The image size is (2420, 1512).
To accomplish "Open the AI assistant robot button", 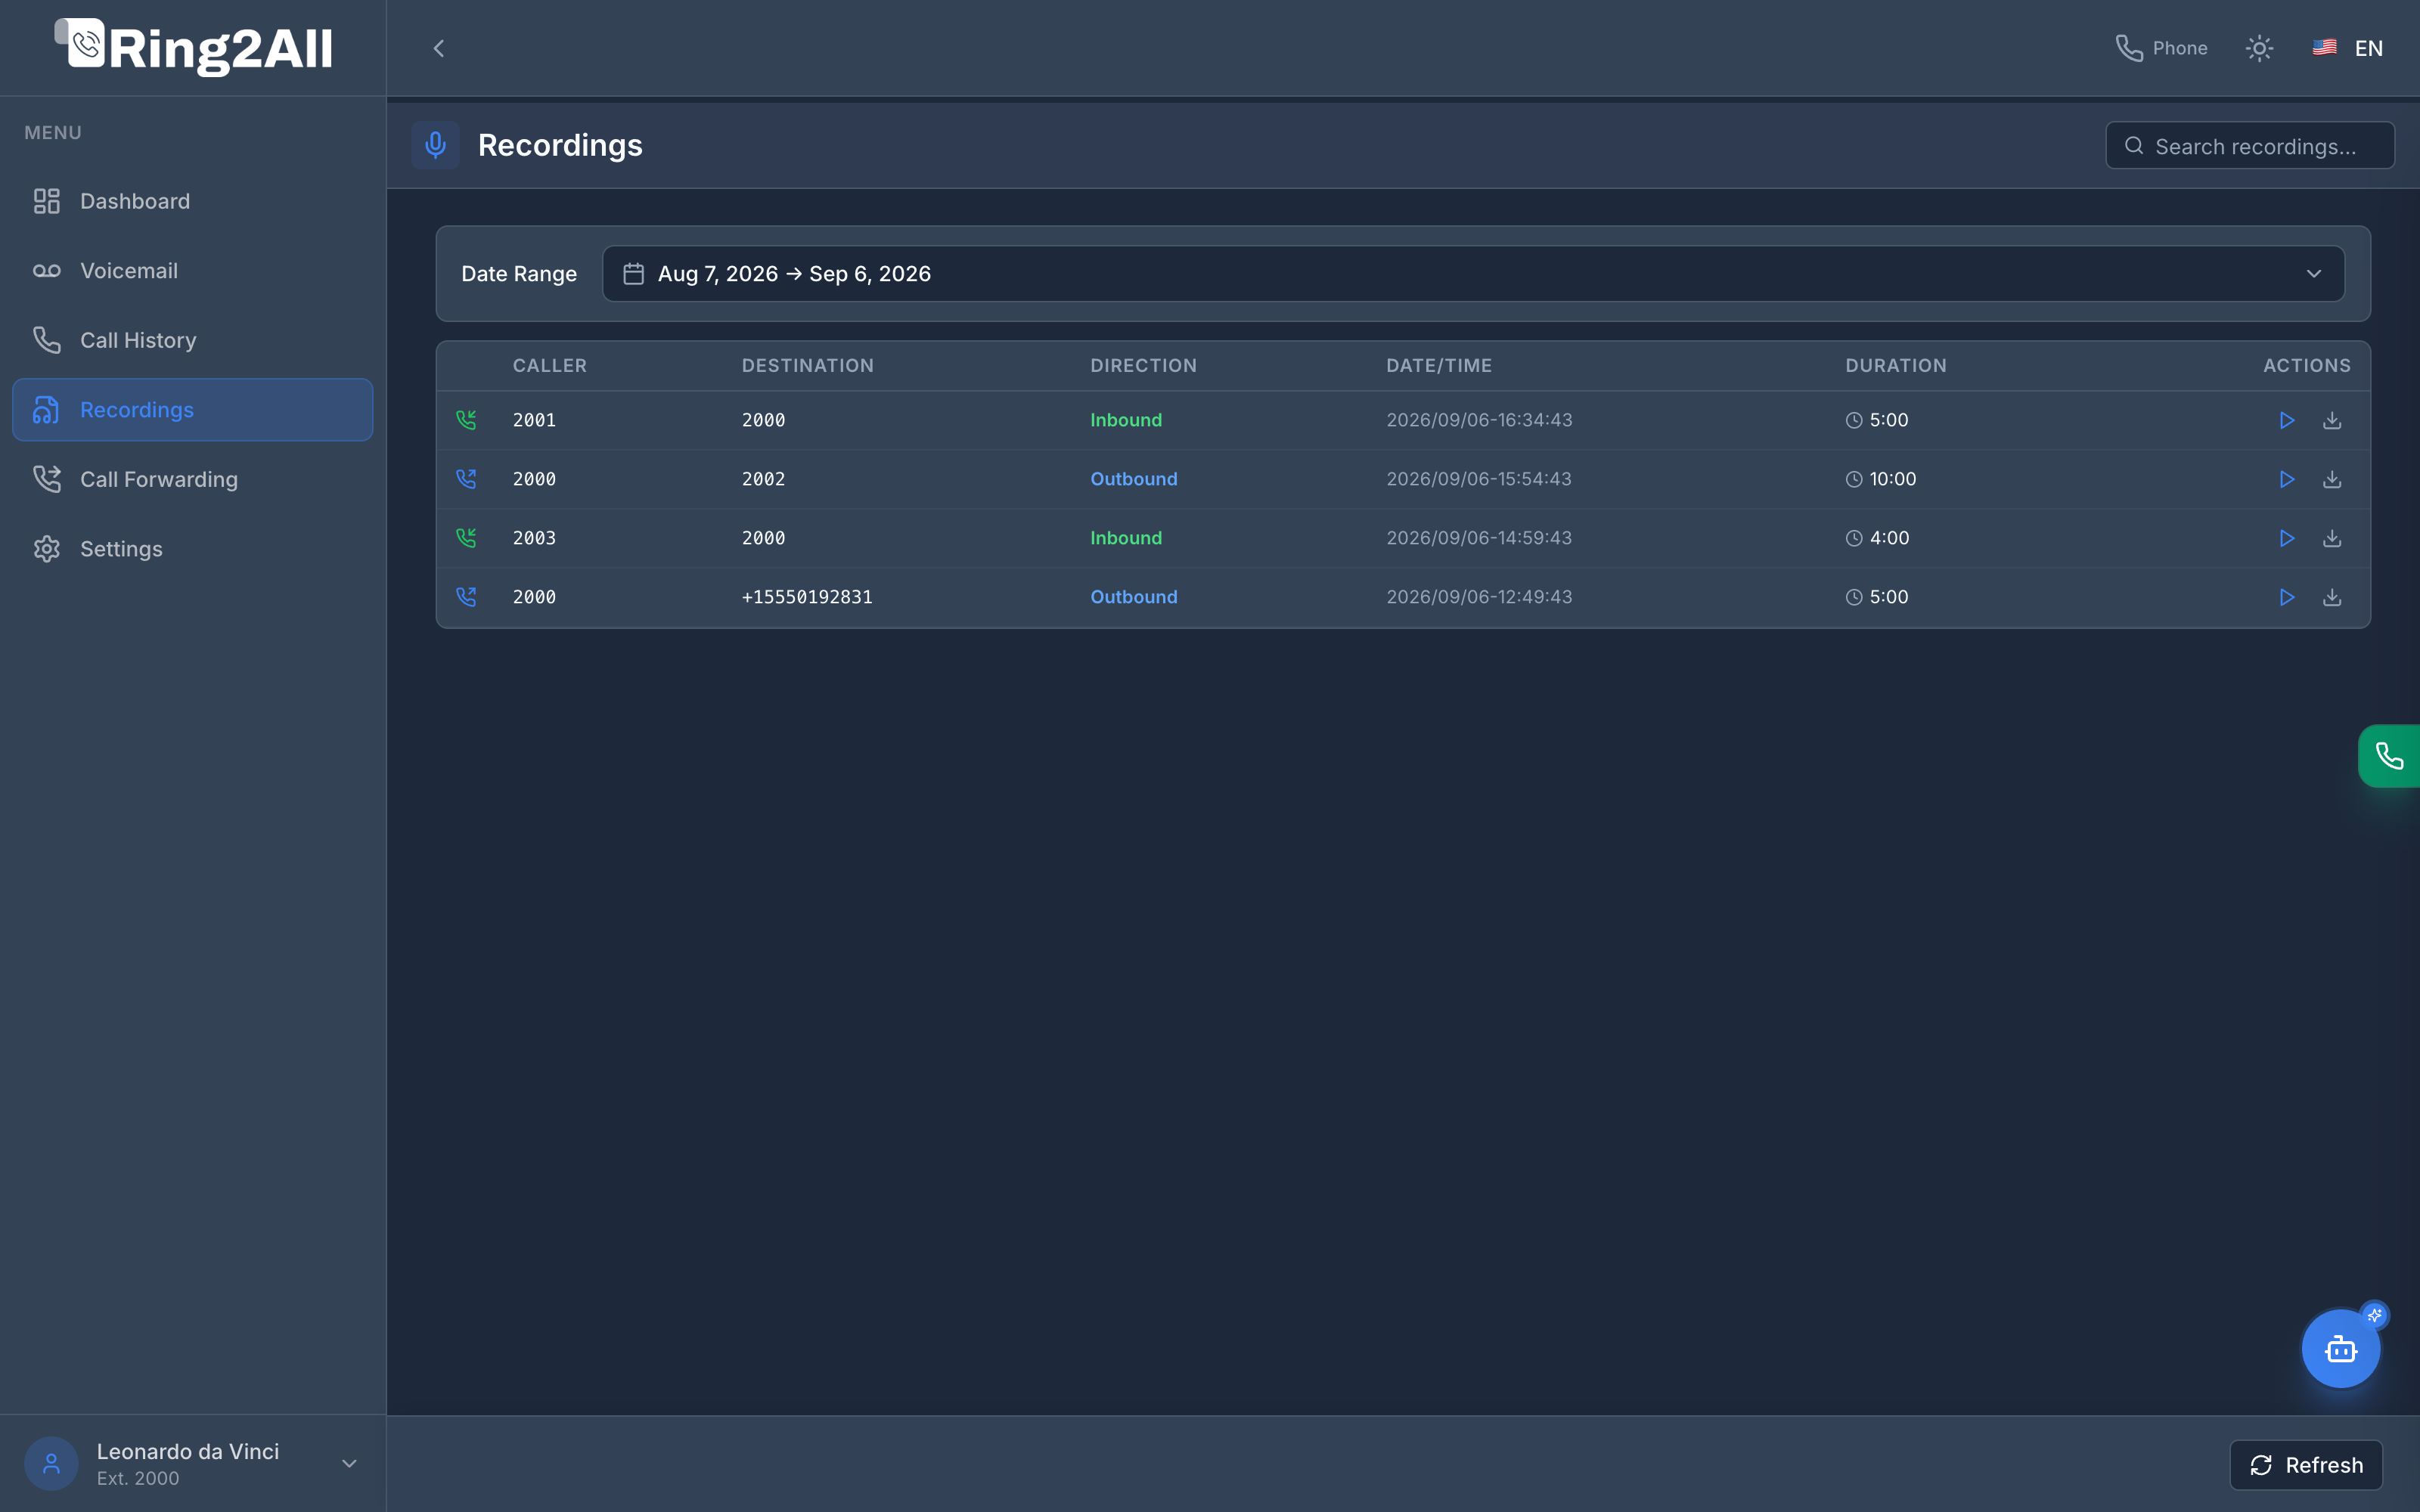I will [x=2340, y=1349].
